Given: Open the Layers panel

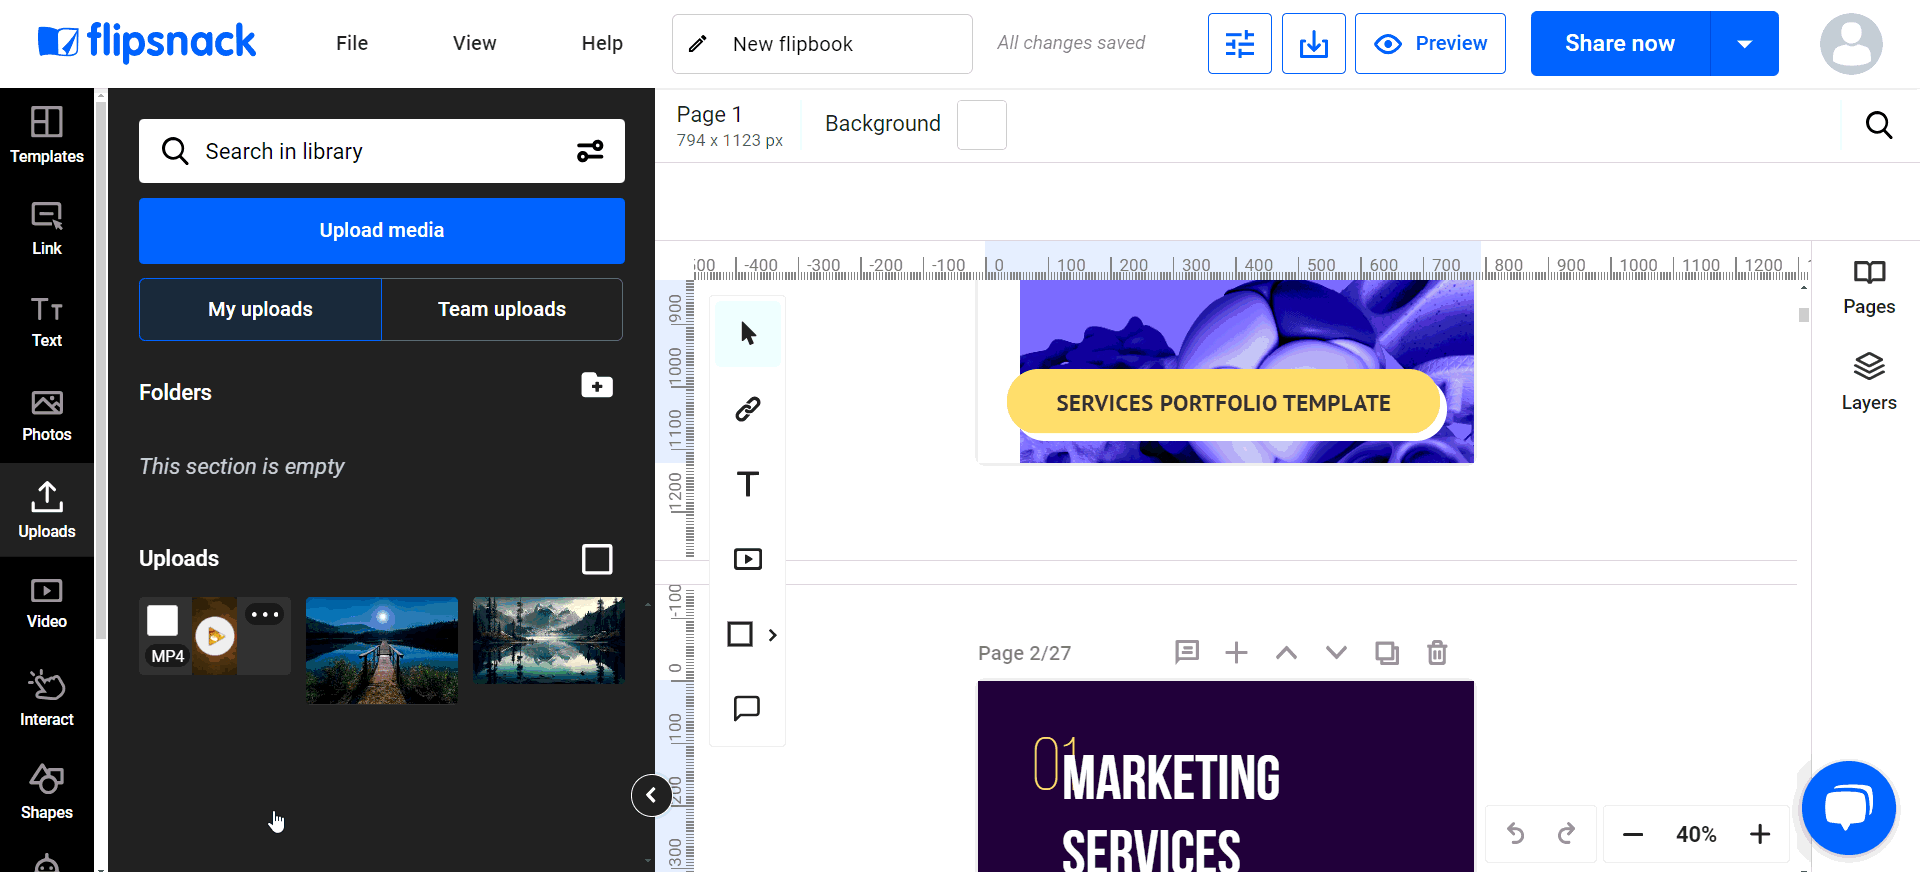Looking at the screenshot, I should pyautogui.click(x=1868, y=381).
